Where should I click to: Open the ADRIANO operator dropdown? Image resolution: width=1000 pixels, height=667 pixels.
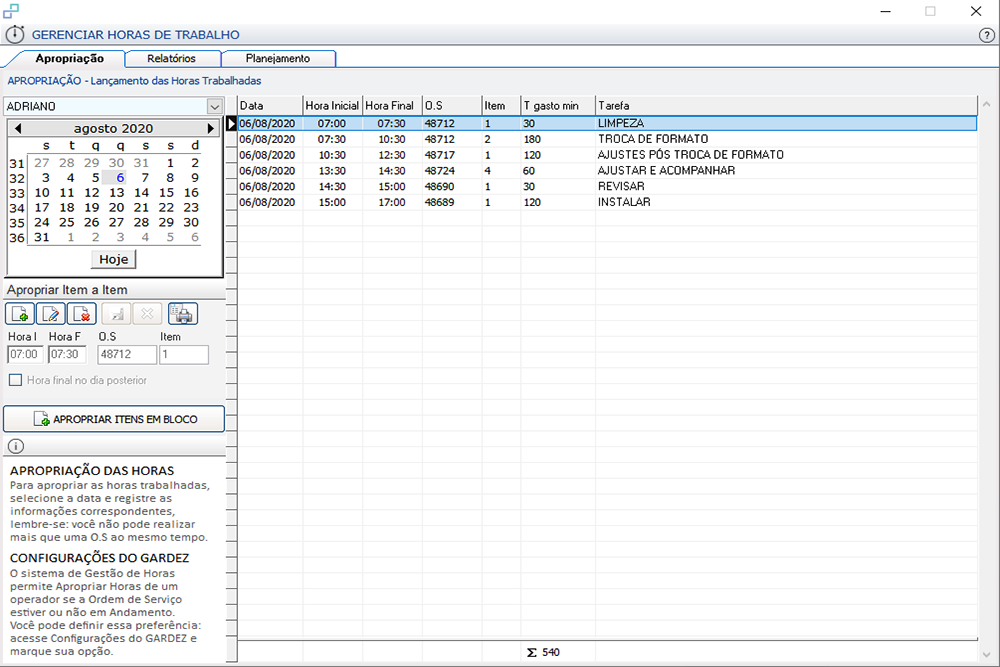tap(215, 106)
